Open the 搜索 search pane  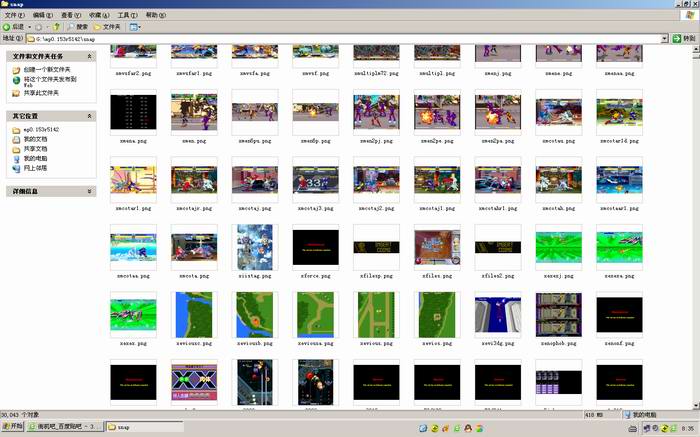pos(78,27)
